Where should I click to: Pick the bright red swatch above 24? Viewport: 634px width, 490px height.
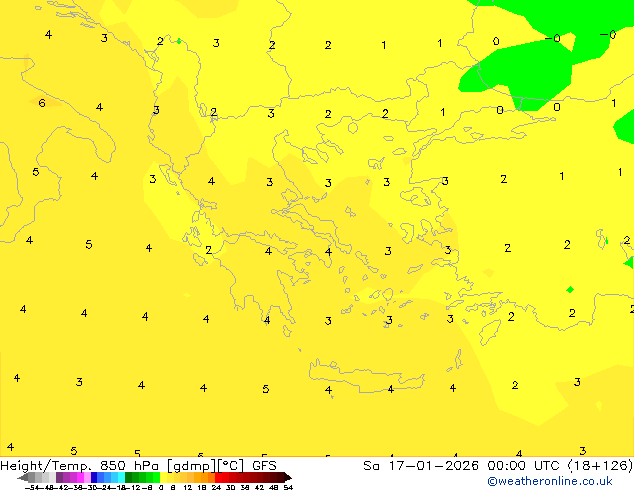(x=218, y=477)
